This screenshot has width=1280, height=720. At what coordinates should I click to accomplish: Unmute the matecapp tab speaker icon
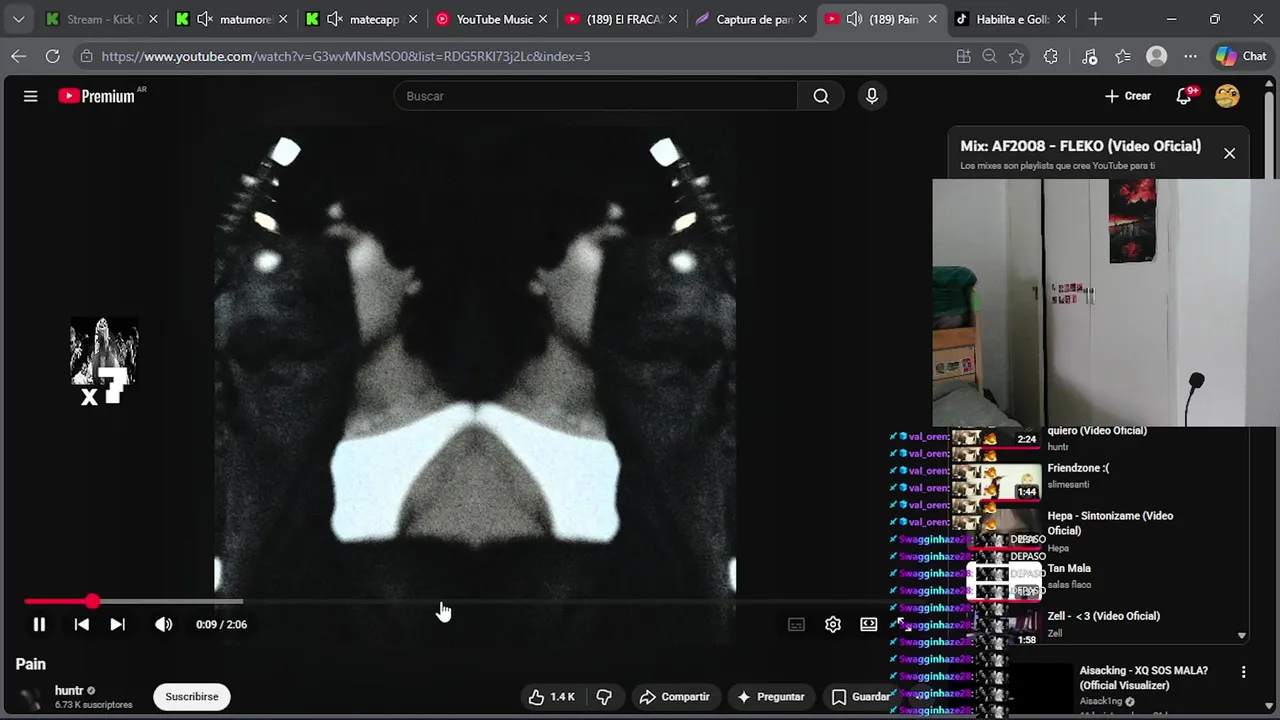tap(334, 19)
